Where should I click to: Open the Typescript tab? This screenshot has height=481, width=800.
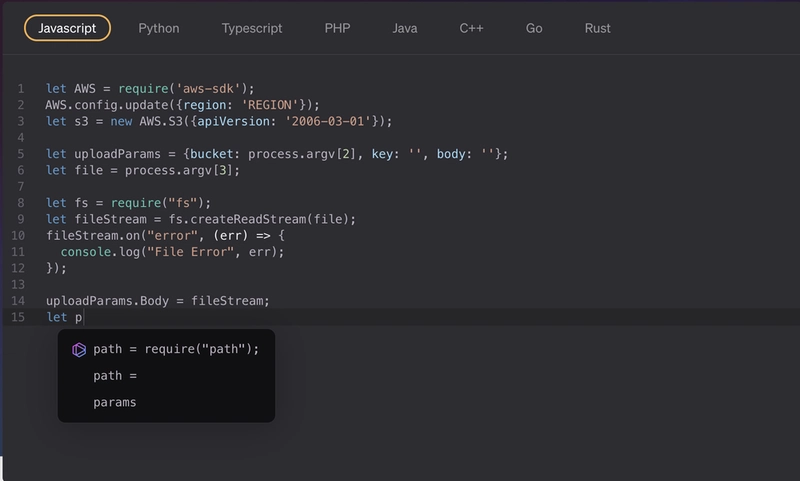point(252,28)
